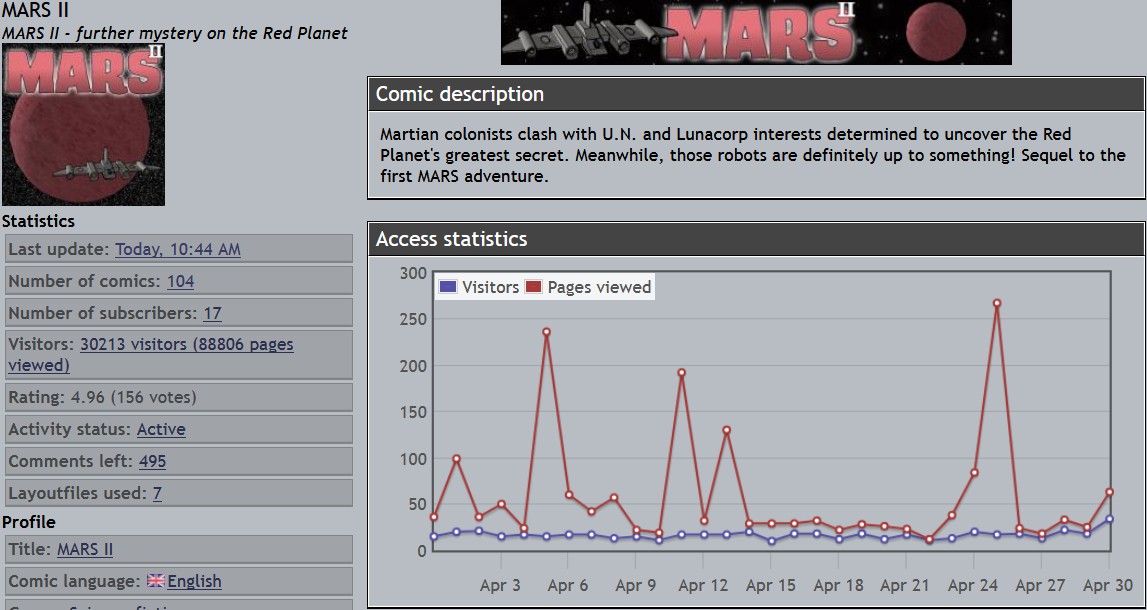Toggle the 'Visitors' legend label
1147x610 pixels.
(x=490, y=287)
